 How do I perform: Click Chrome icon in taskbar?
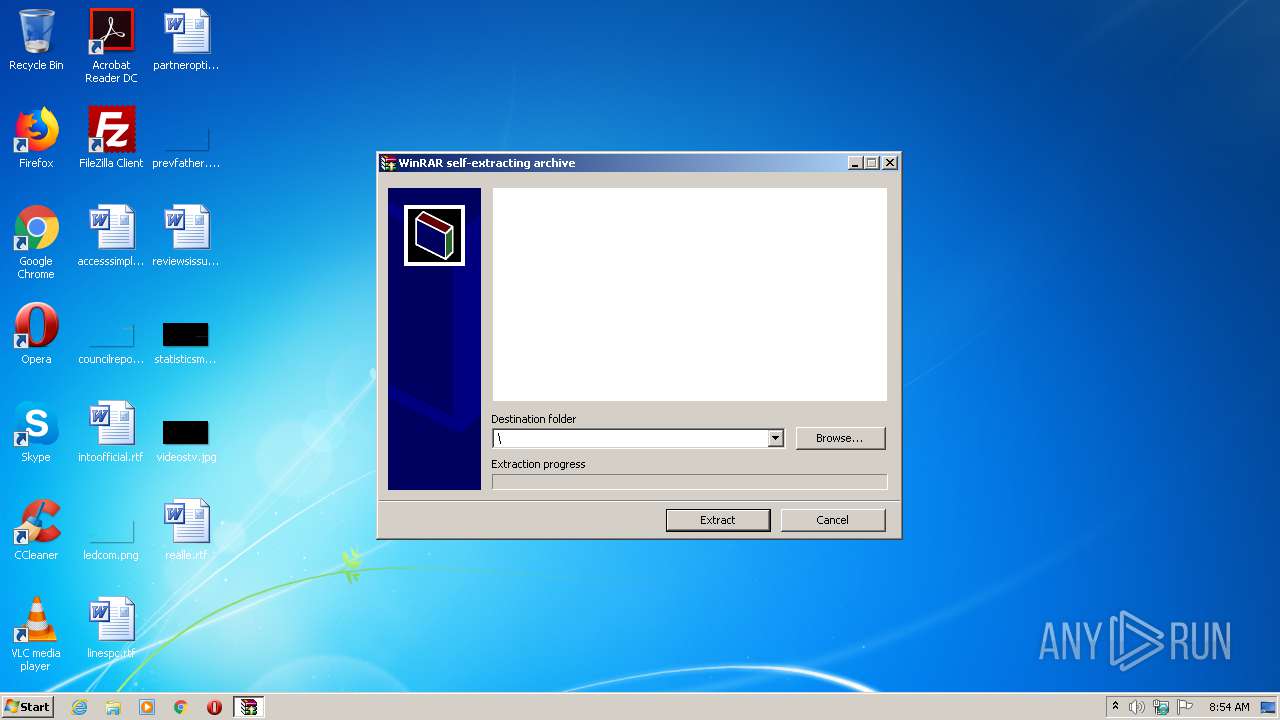(x=180, y=707)
